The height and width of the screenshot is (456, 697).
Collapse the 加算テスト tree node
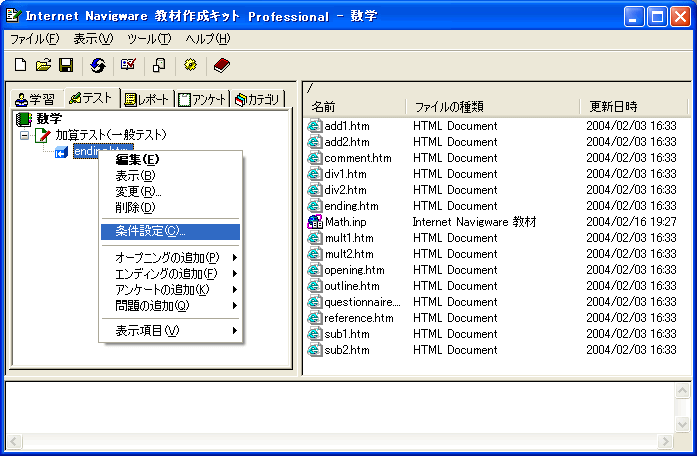point(25,135)
